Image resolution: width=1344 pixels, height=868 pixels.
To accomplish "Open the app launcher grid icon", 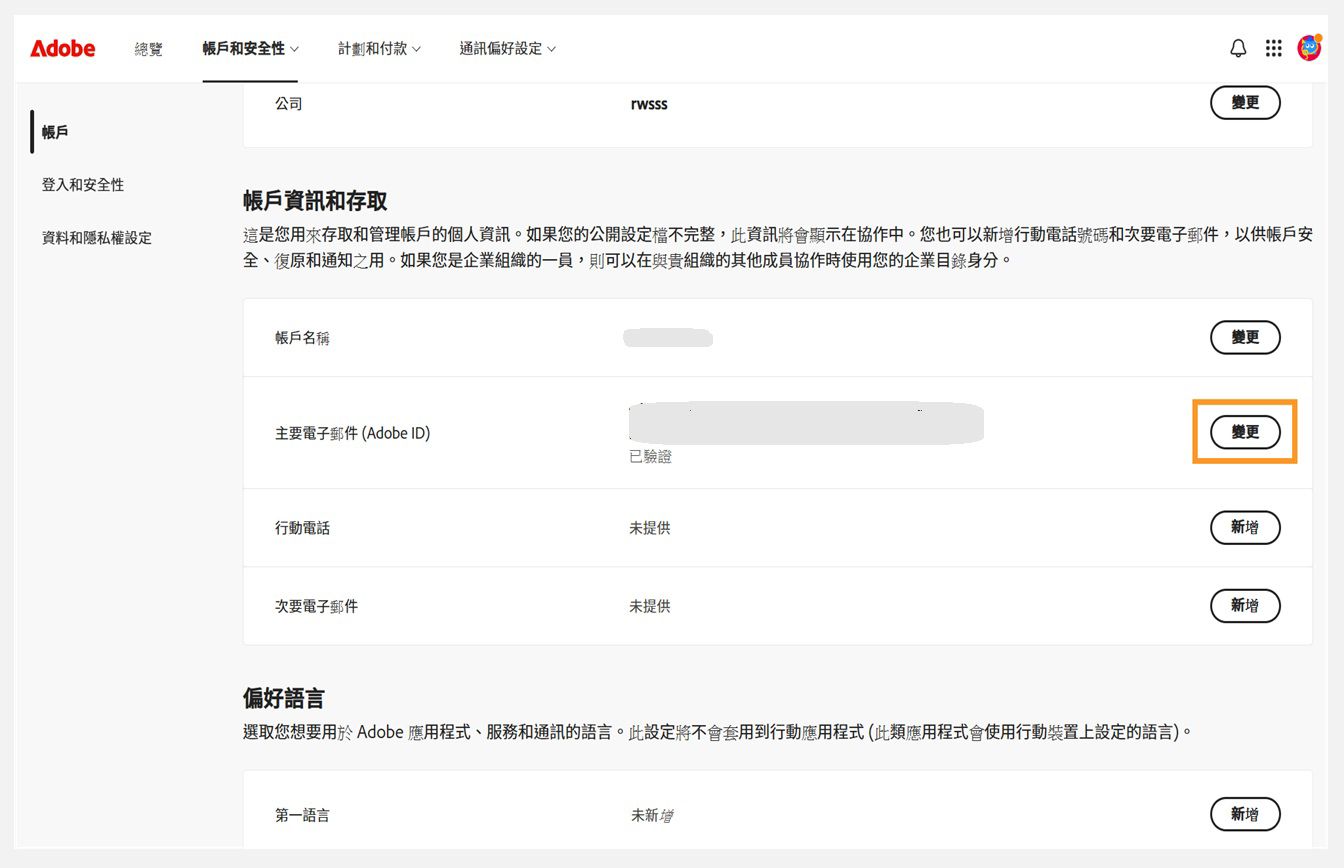I will point(1273,47).
